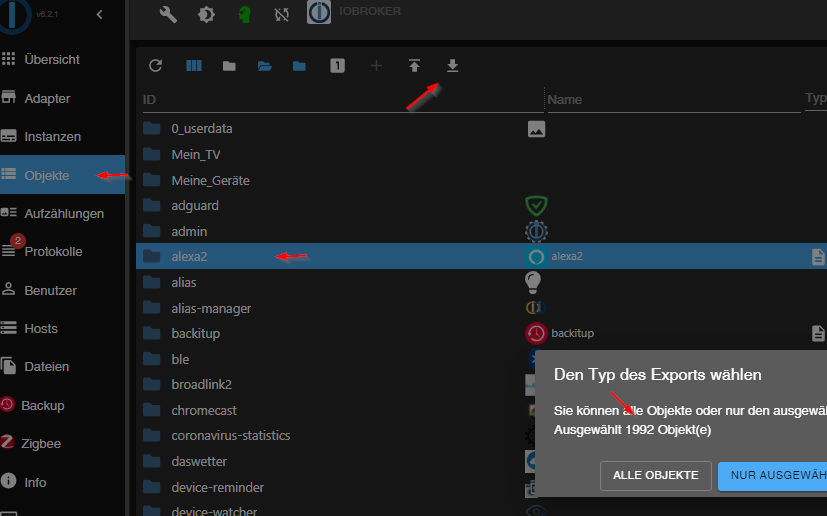Click the NUR AUSGEWÄHLTE button
The image size is (827, 516).
pos(773,475)
